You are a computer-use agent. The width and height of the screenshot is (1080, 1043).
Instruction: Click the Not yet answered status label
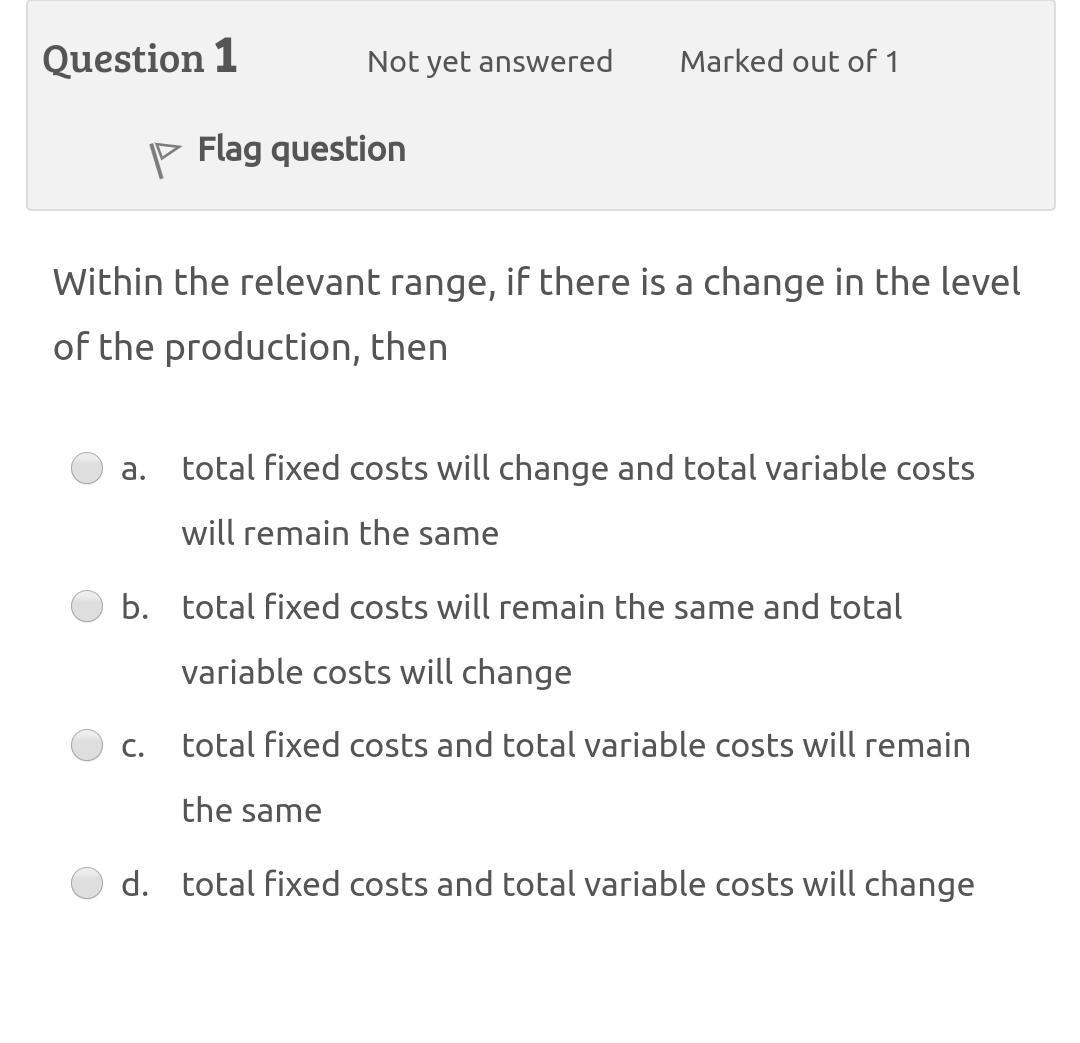pyautogui.click(x=489, y=60)
